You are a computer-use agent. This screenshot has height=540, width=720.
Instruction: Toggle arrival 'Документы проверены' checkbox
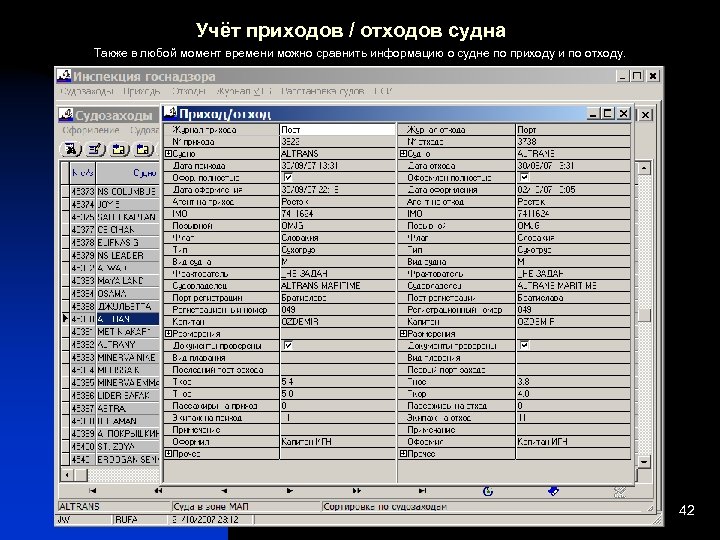click(288, 345)
